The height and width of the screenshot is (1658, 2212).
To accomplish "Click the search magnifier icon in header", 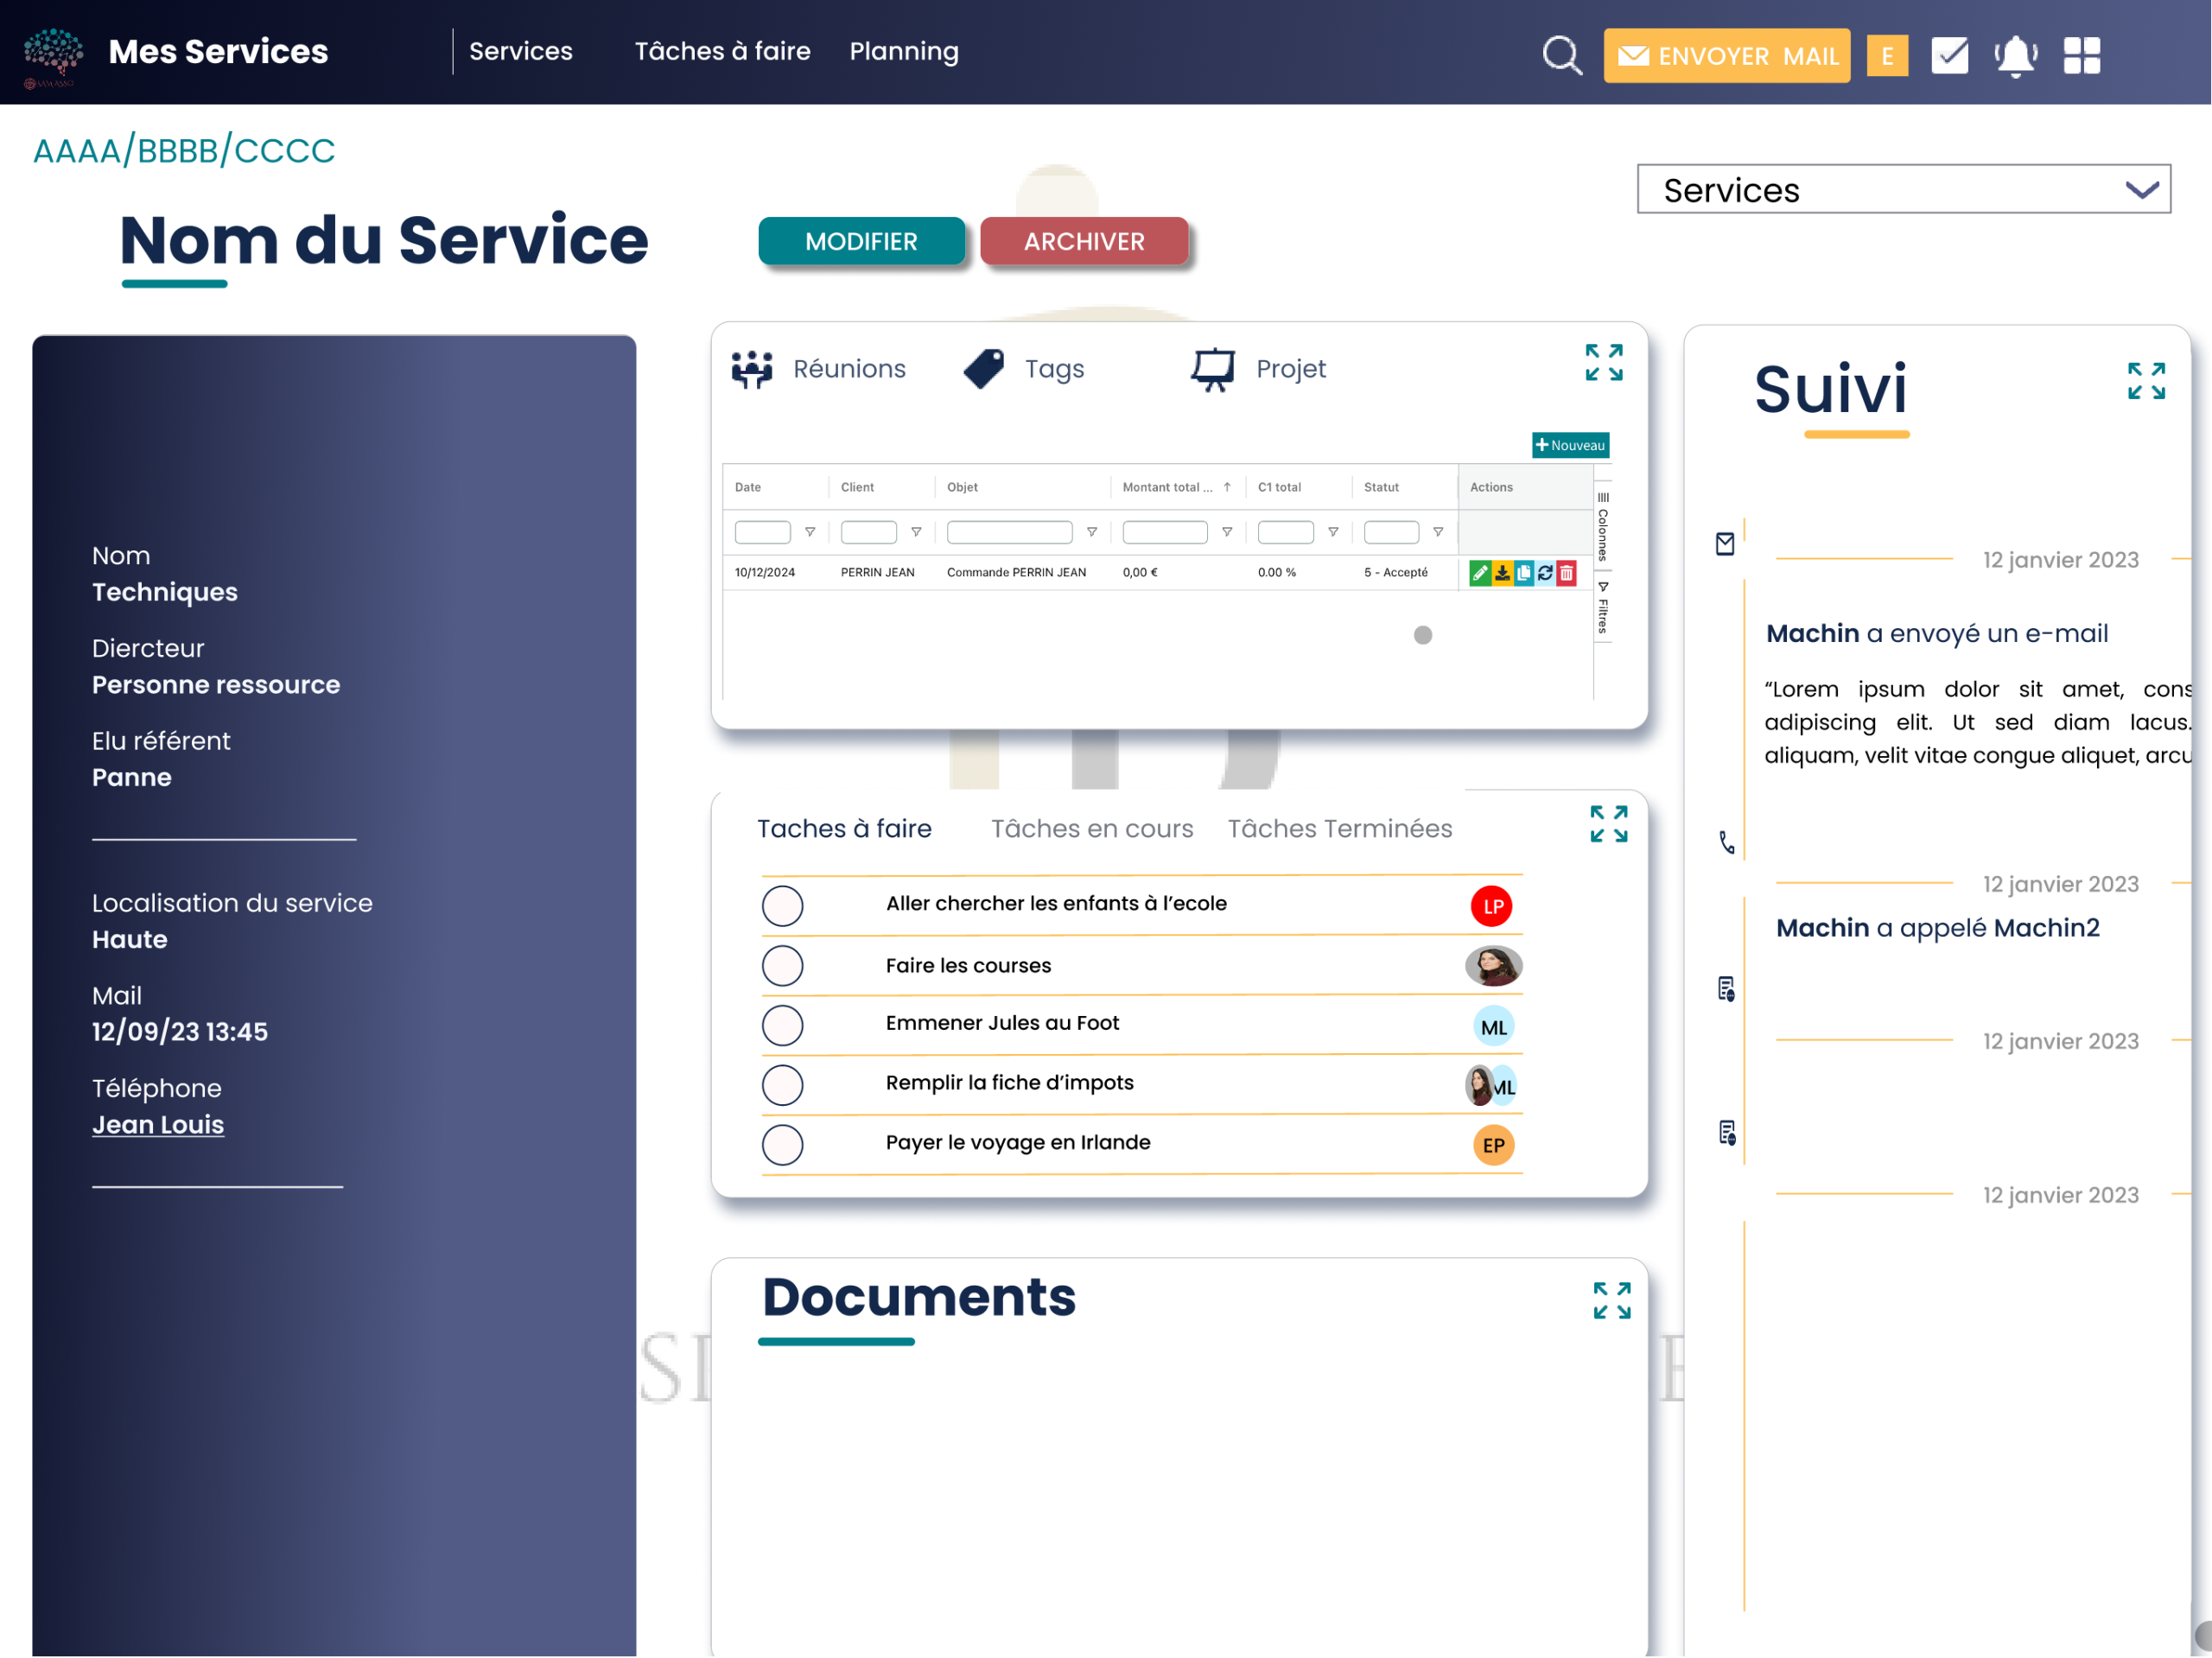I will 1562,55.
